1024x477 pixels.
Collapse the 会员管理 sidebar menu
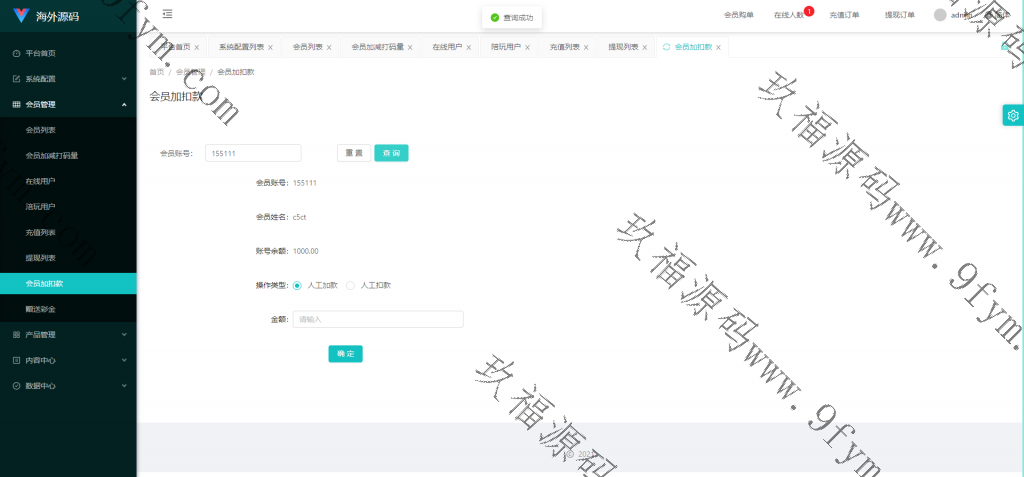point(68,104)
